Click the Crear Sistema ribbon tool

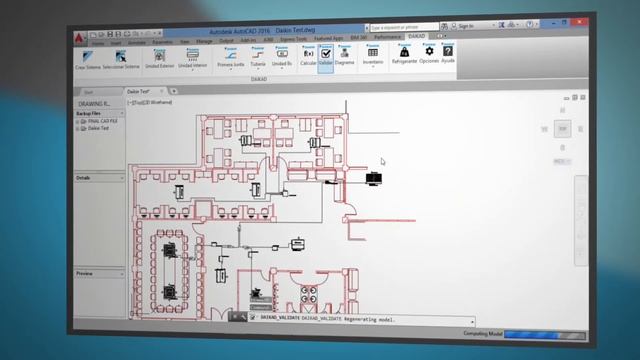click(88, 60)
